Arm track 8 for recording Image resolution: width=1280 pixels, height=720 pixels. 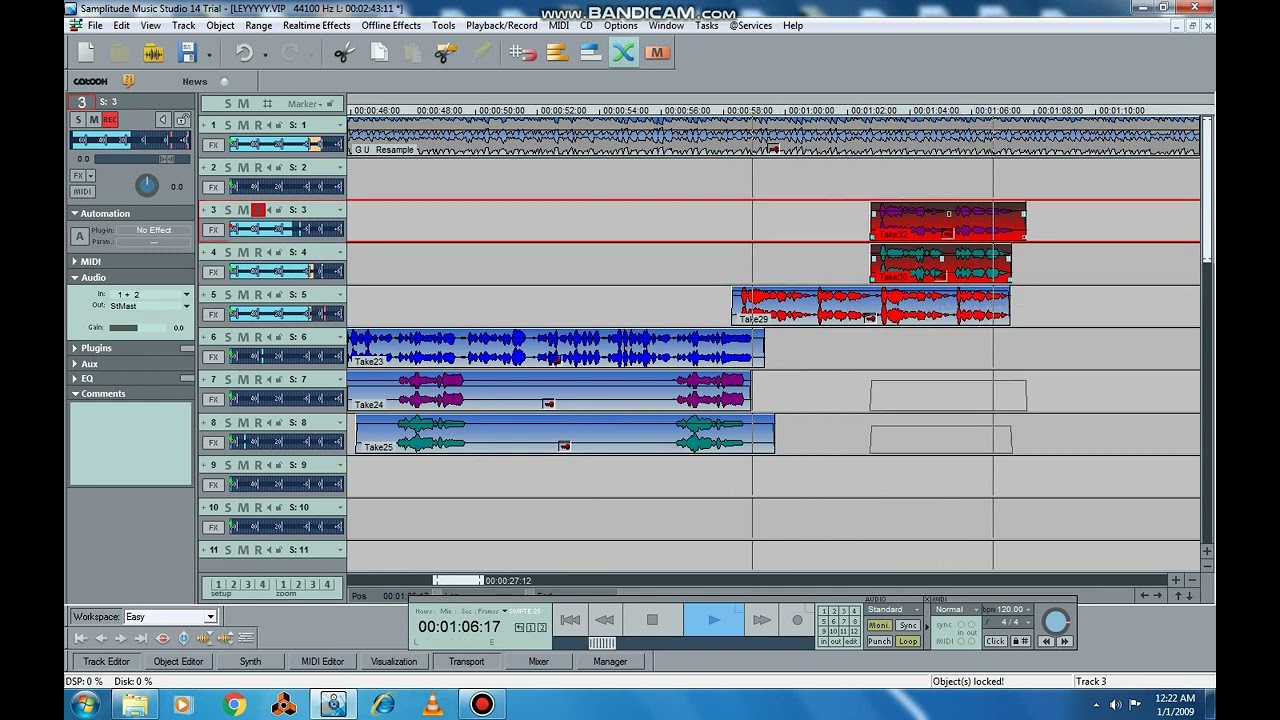click(x=258, y=422)
